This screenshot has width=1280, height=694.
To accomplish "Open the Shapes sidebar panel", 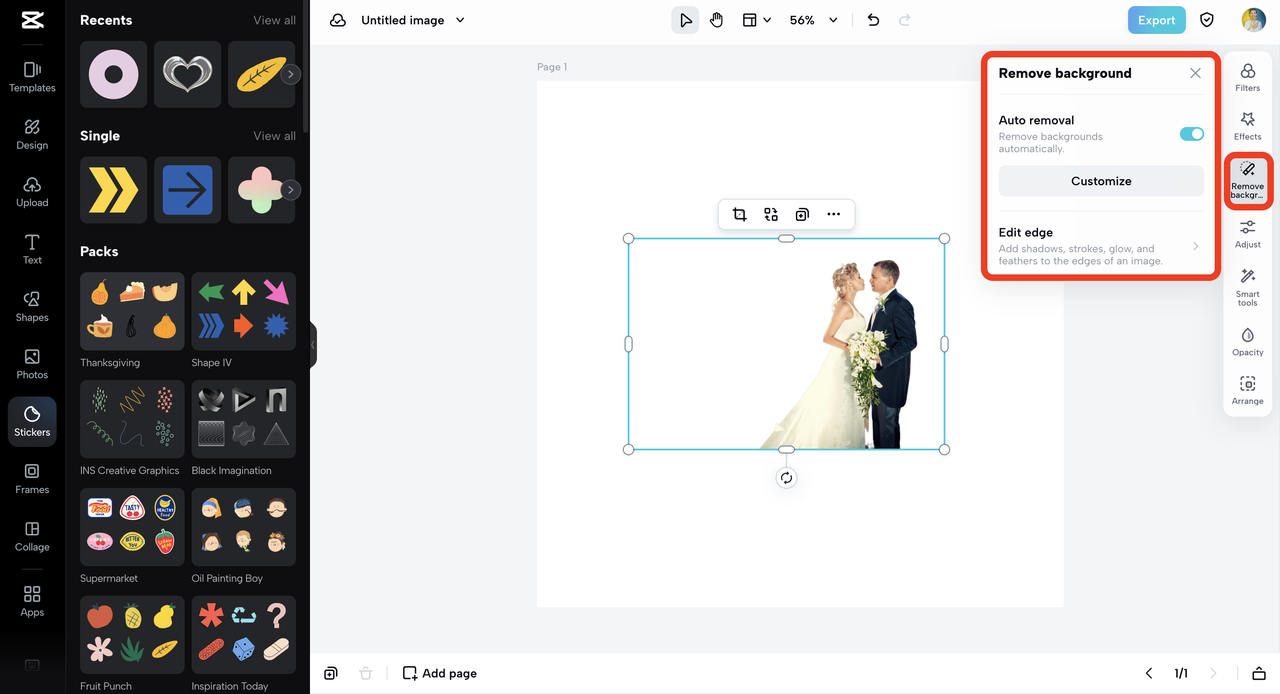I will pos(32,306).
